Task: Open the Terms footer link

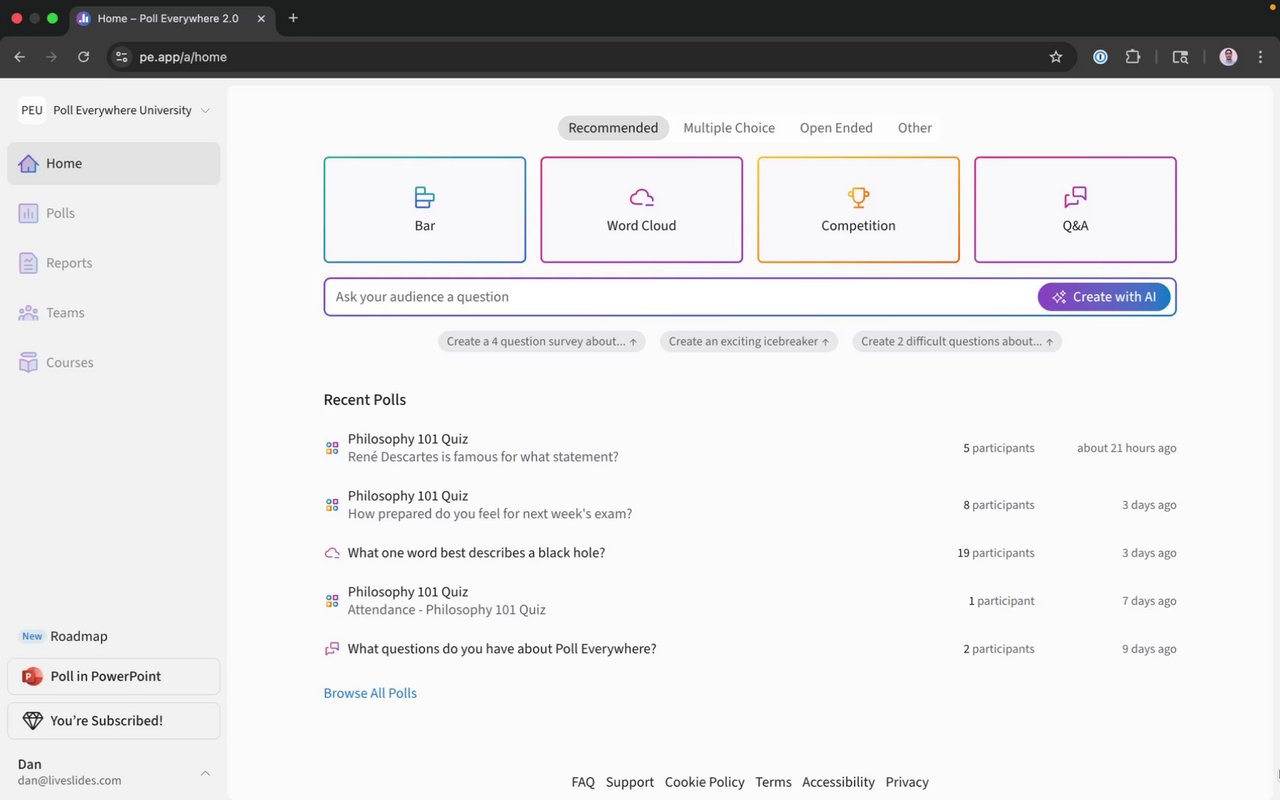Action: tap(773, 782)
